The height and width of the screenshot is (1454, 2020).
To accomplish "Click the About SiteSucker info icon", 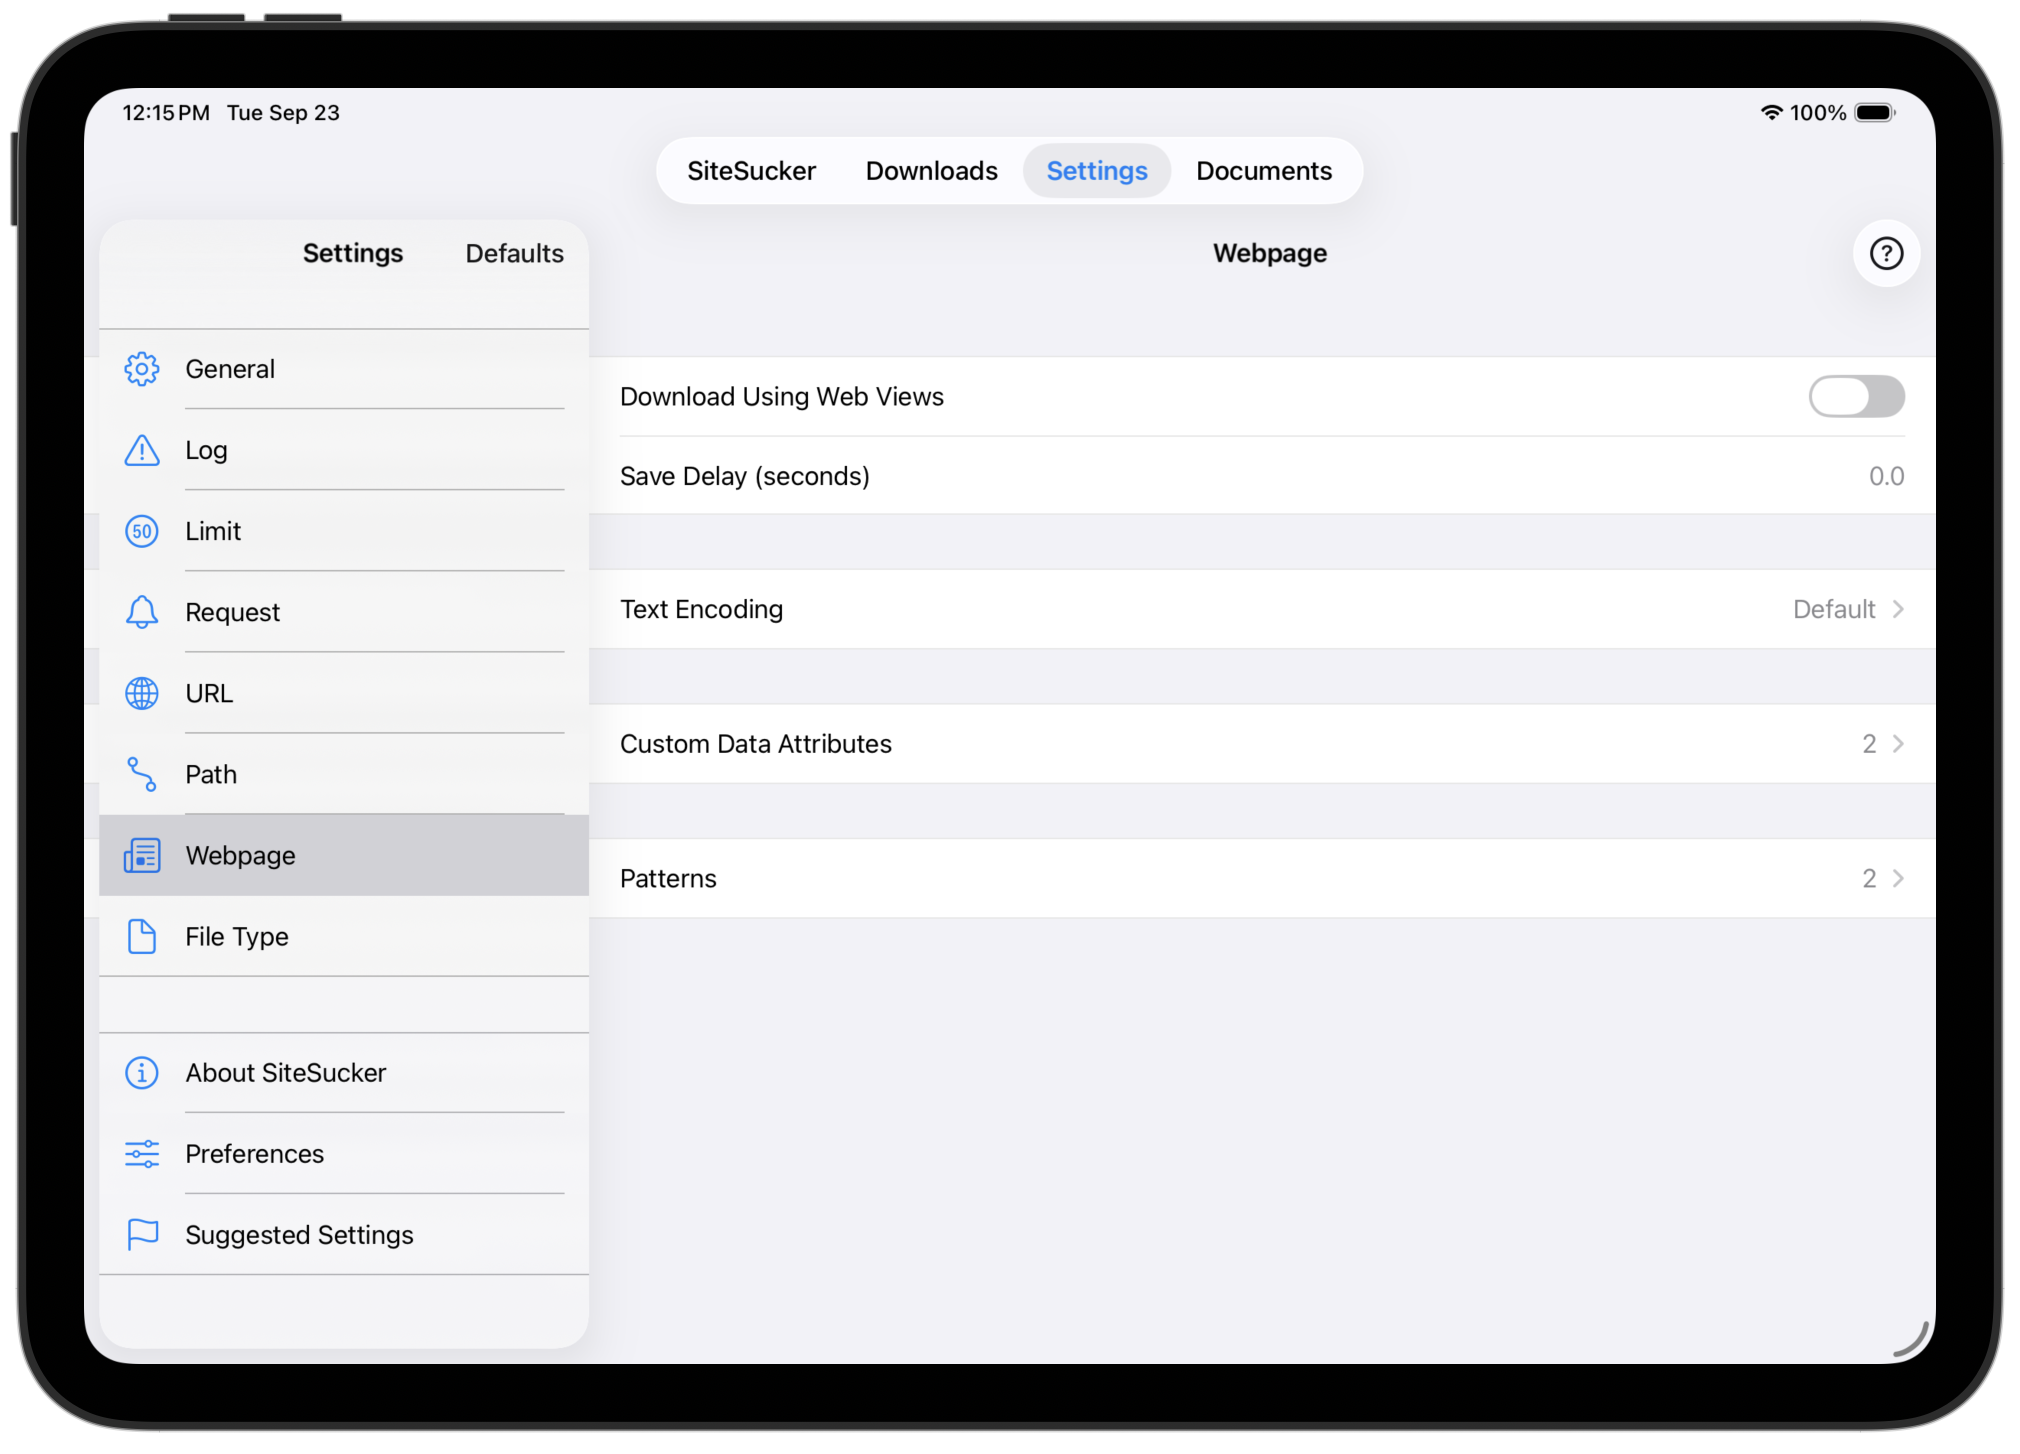I will click(142, 1072).
